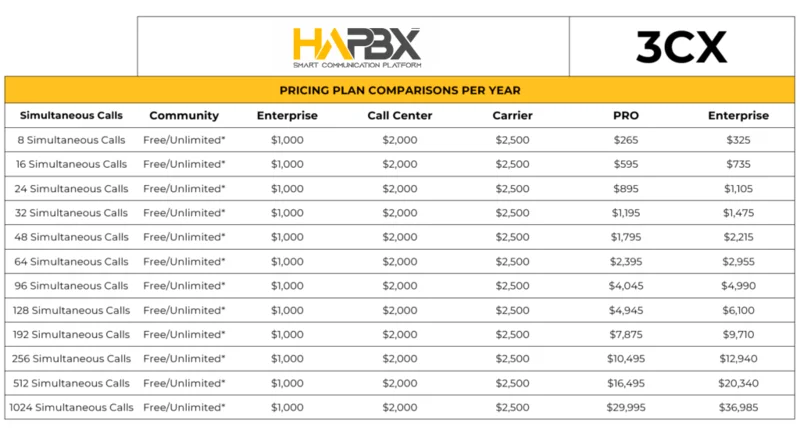Viewport: 800px width, 438px height.
Task: Click the 128 Simultaneous Calls row label
Action: (x=71, y=310)
